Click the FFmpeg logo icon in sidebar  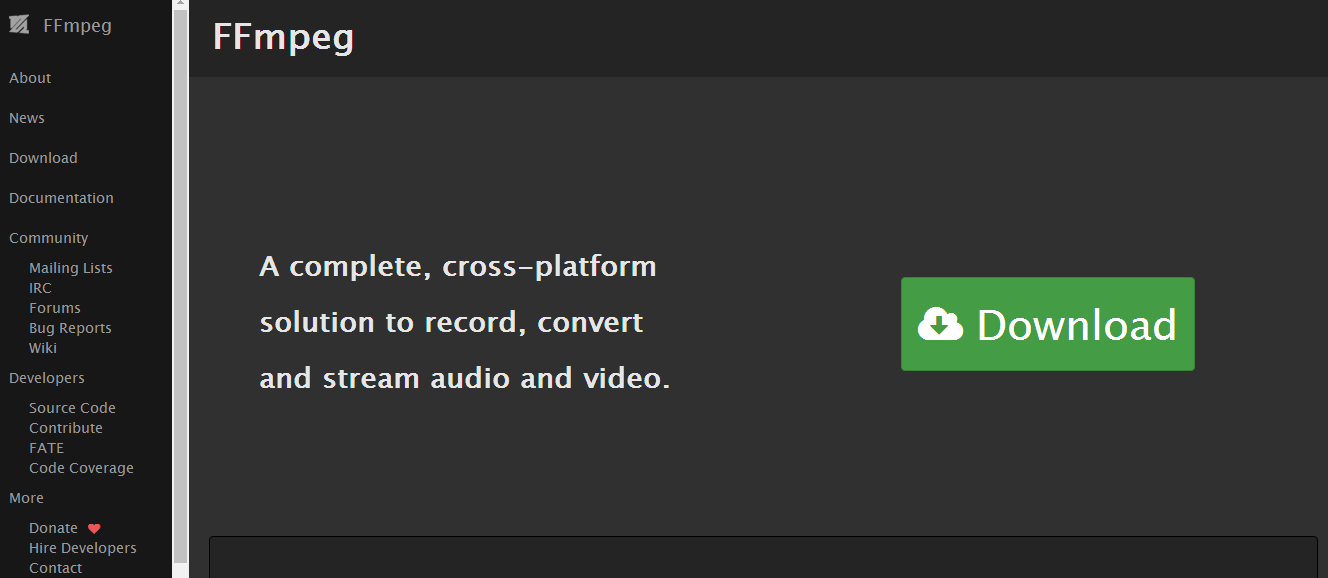19,26
